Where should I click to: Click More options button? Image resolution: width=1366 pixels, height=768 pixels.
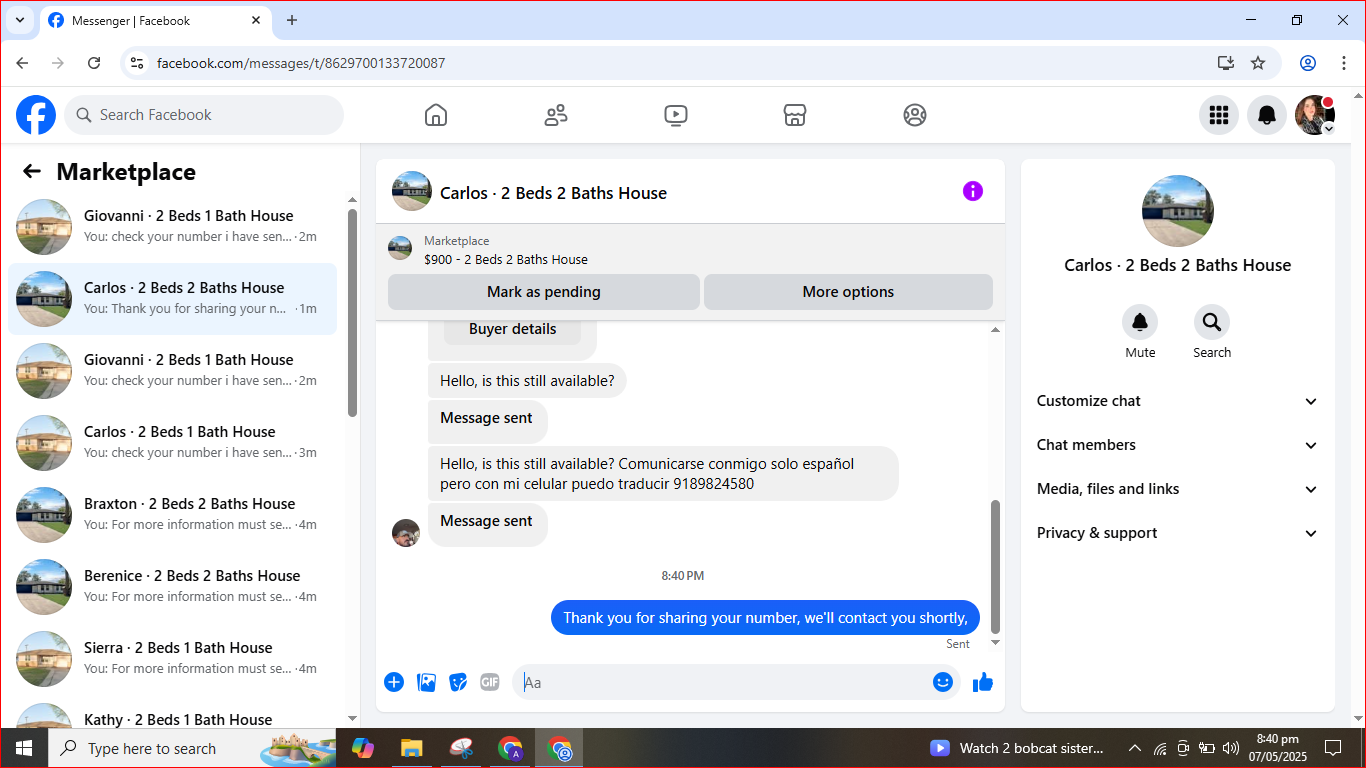pyautogui.click(x=848, y=292)
